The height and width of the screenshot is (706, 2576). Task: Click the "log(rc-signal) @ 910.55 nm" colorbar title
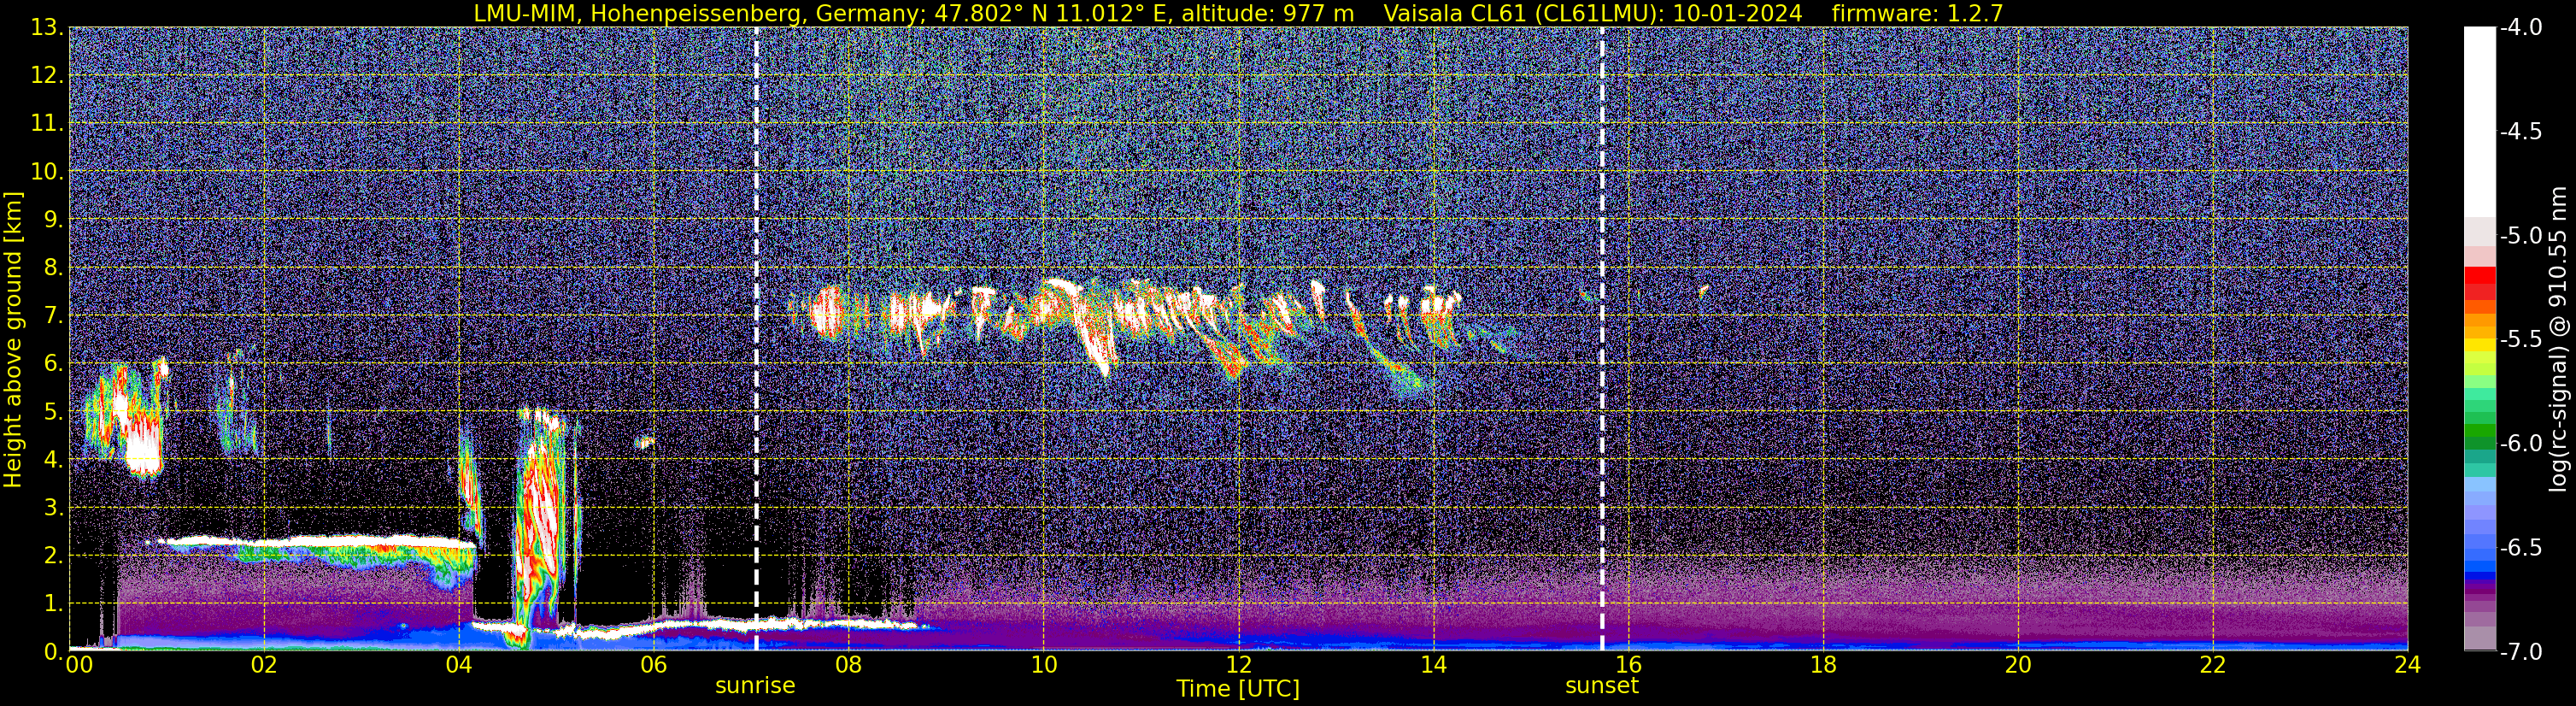pos(2560,339)
